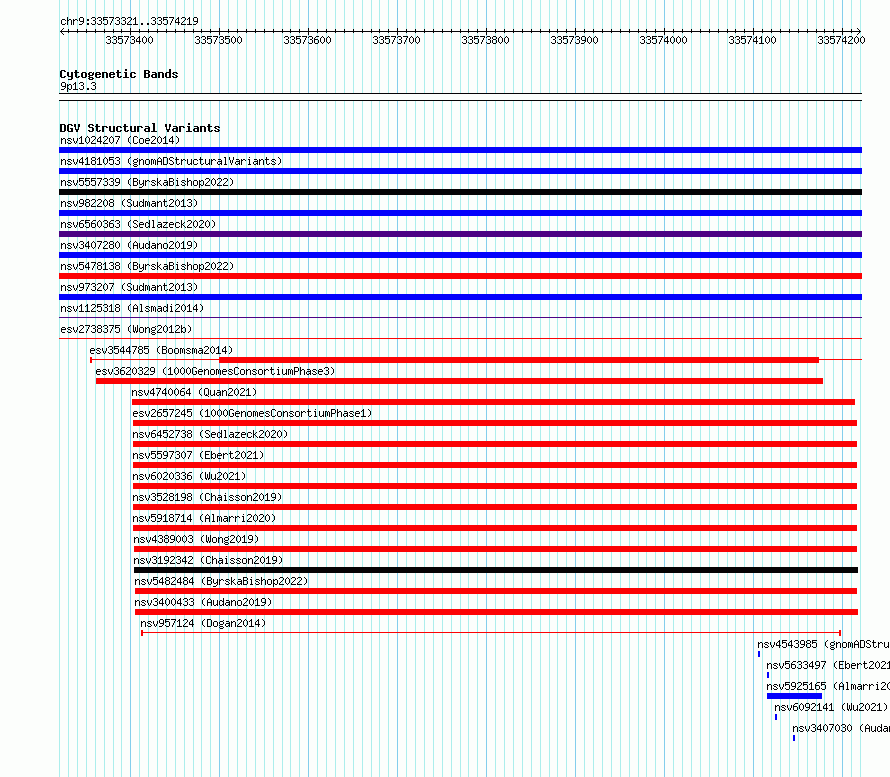
Task: Click purple bar under nsv6560363 (Sedlazeck2020)
Action: [460, 234]
